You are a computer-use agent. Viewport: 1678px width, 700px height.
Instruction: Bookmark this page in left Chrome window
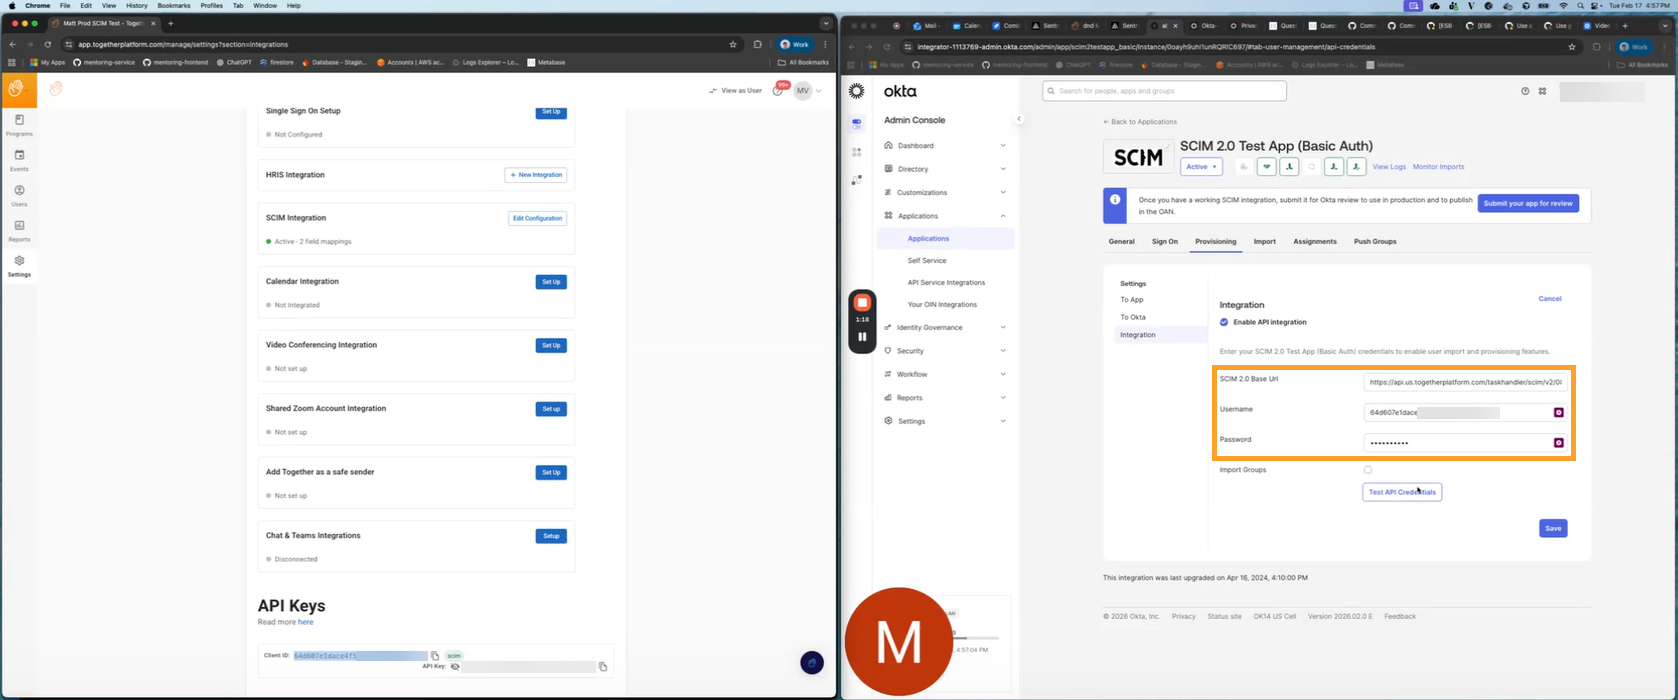click(x=733, y=45)
